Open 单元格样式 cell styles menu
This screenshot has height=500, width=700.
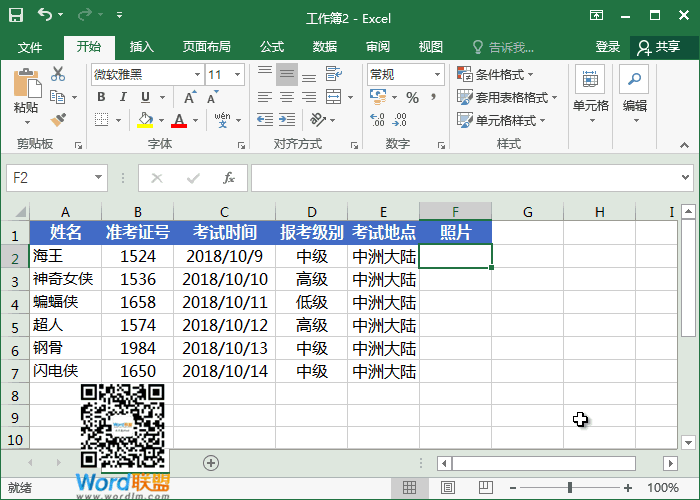coord(501,120)
